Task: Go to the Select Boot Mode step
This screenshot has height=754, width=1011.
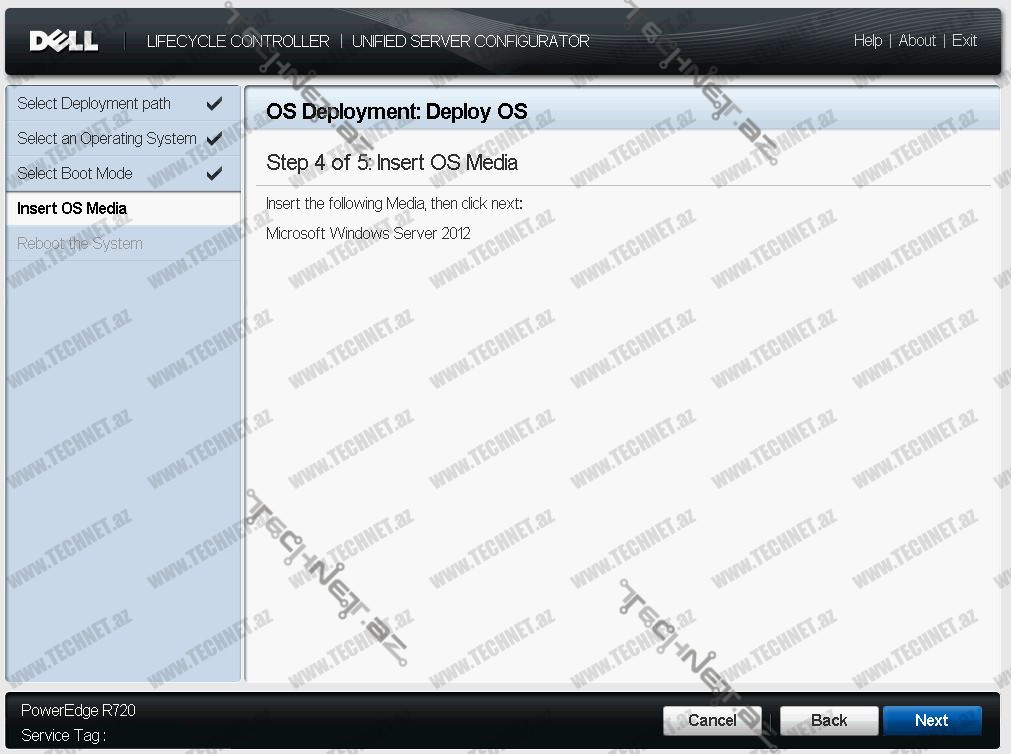Action: 75,174
